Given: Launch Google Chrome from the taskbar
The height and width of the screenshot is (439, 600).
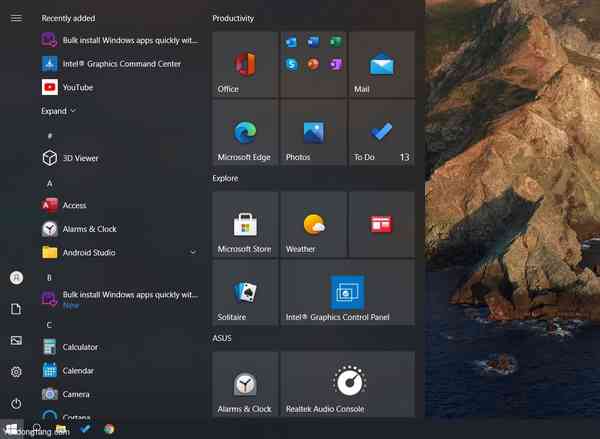Looking at the screenshot, I should (x=109, y=429).
